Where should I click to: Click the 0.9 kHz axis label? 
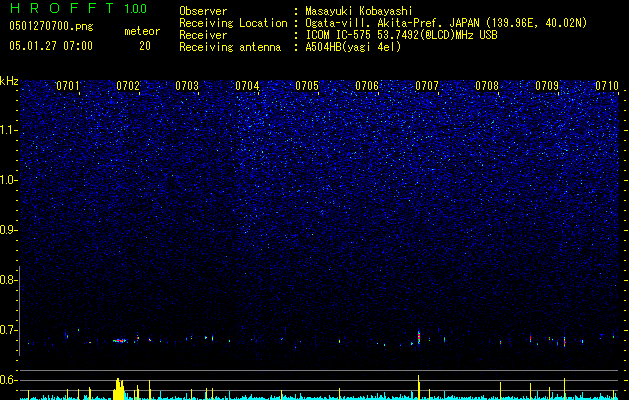9,230
